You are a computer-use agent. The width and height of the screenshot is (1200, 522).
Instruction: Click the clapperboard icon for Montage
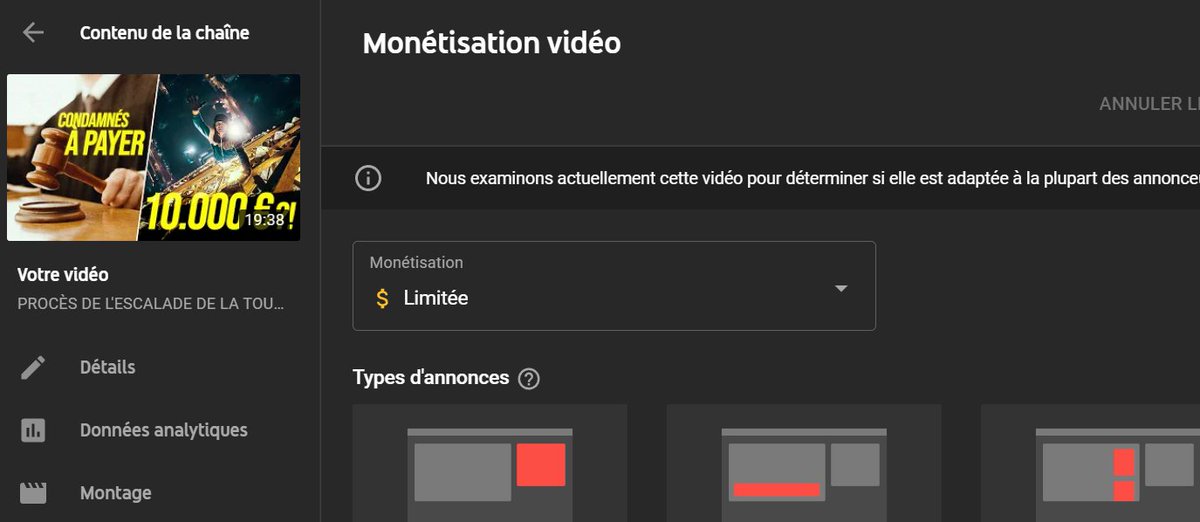point(33,493)
